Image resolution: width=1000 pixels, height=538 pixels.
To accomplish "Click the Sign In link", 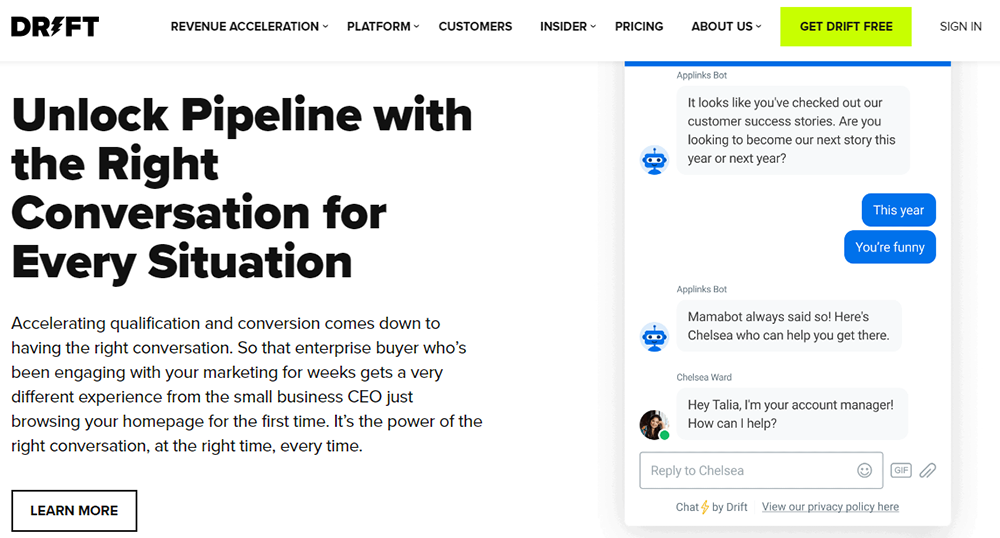I will pos(960,27).
